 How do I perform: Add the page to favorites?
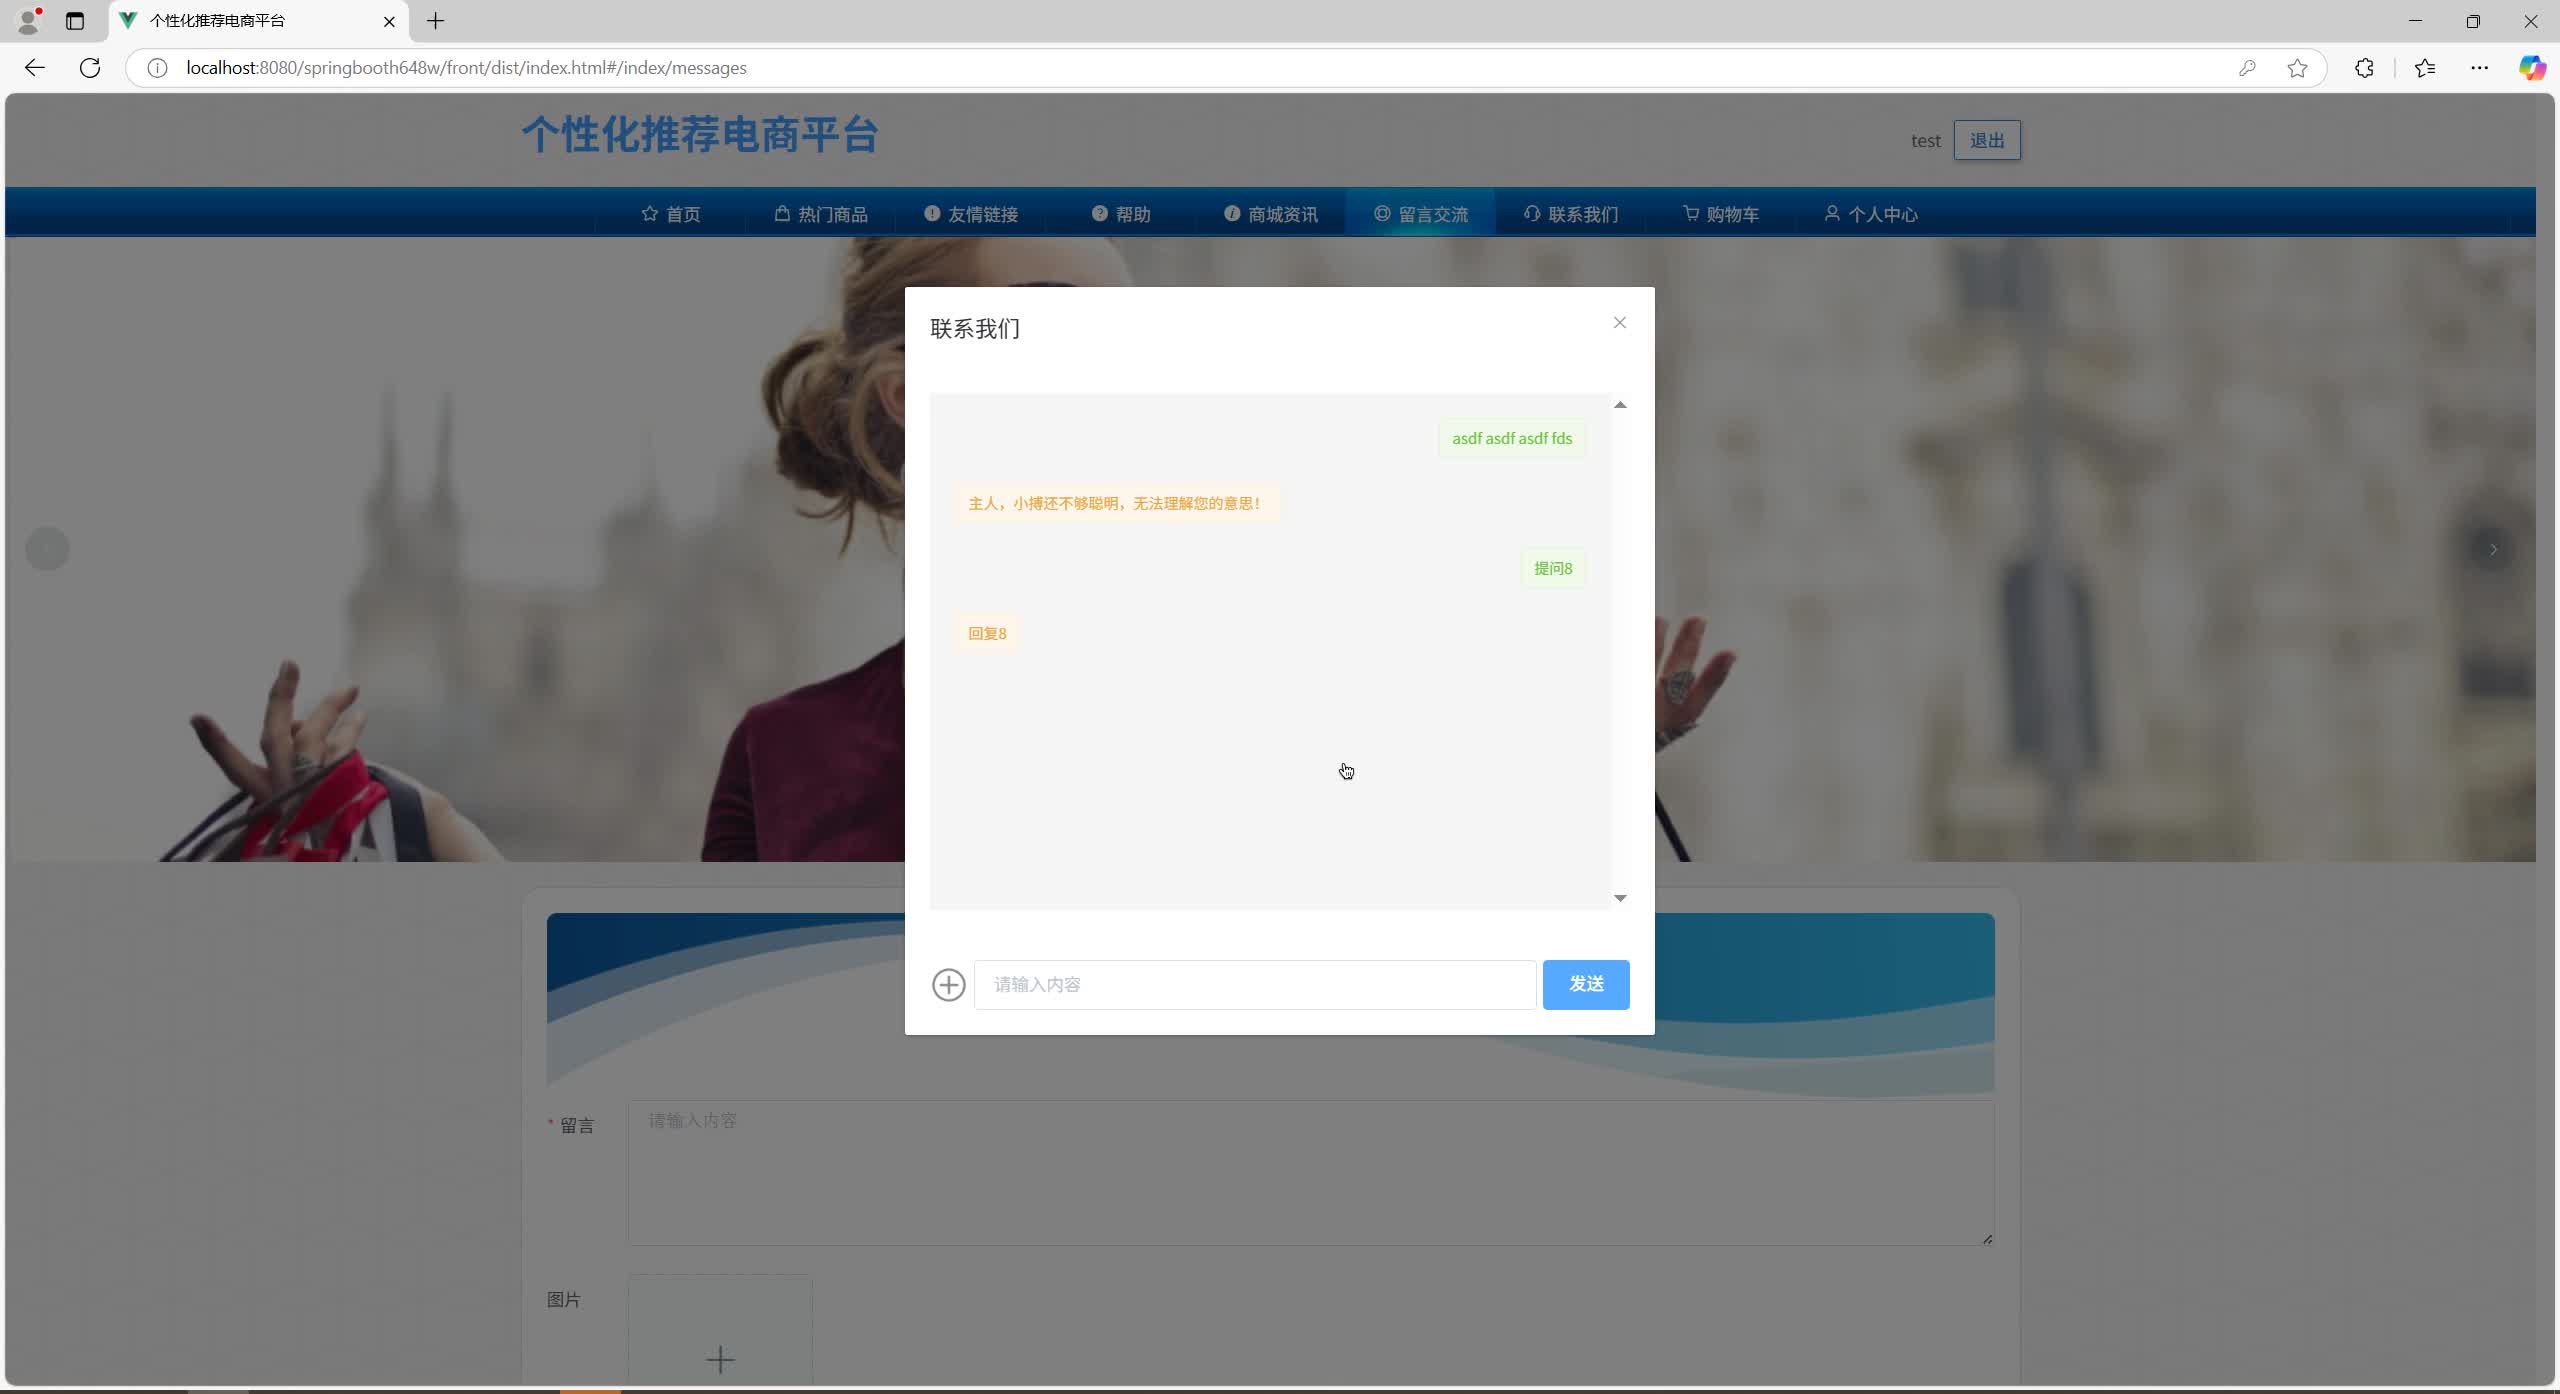point(2296,67)
